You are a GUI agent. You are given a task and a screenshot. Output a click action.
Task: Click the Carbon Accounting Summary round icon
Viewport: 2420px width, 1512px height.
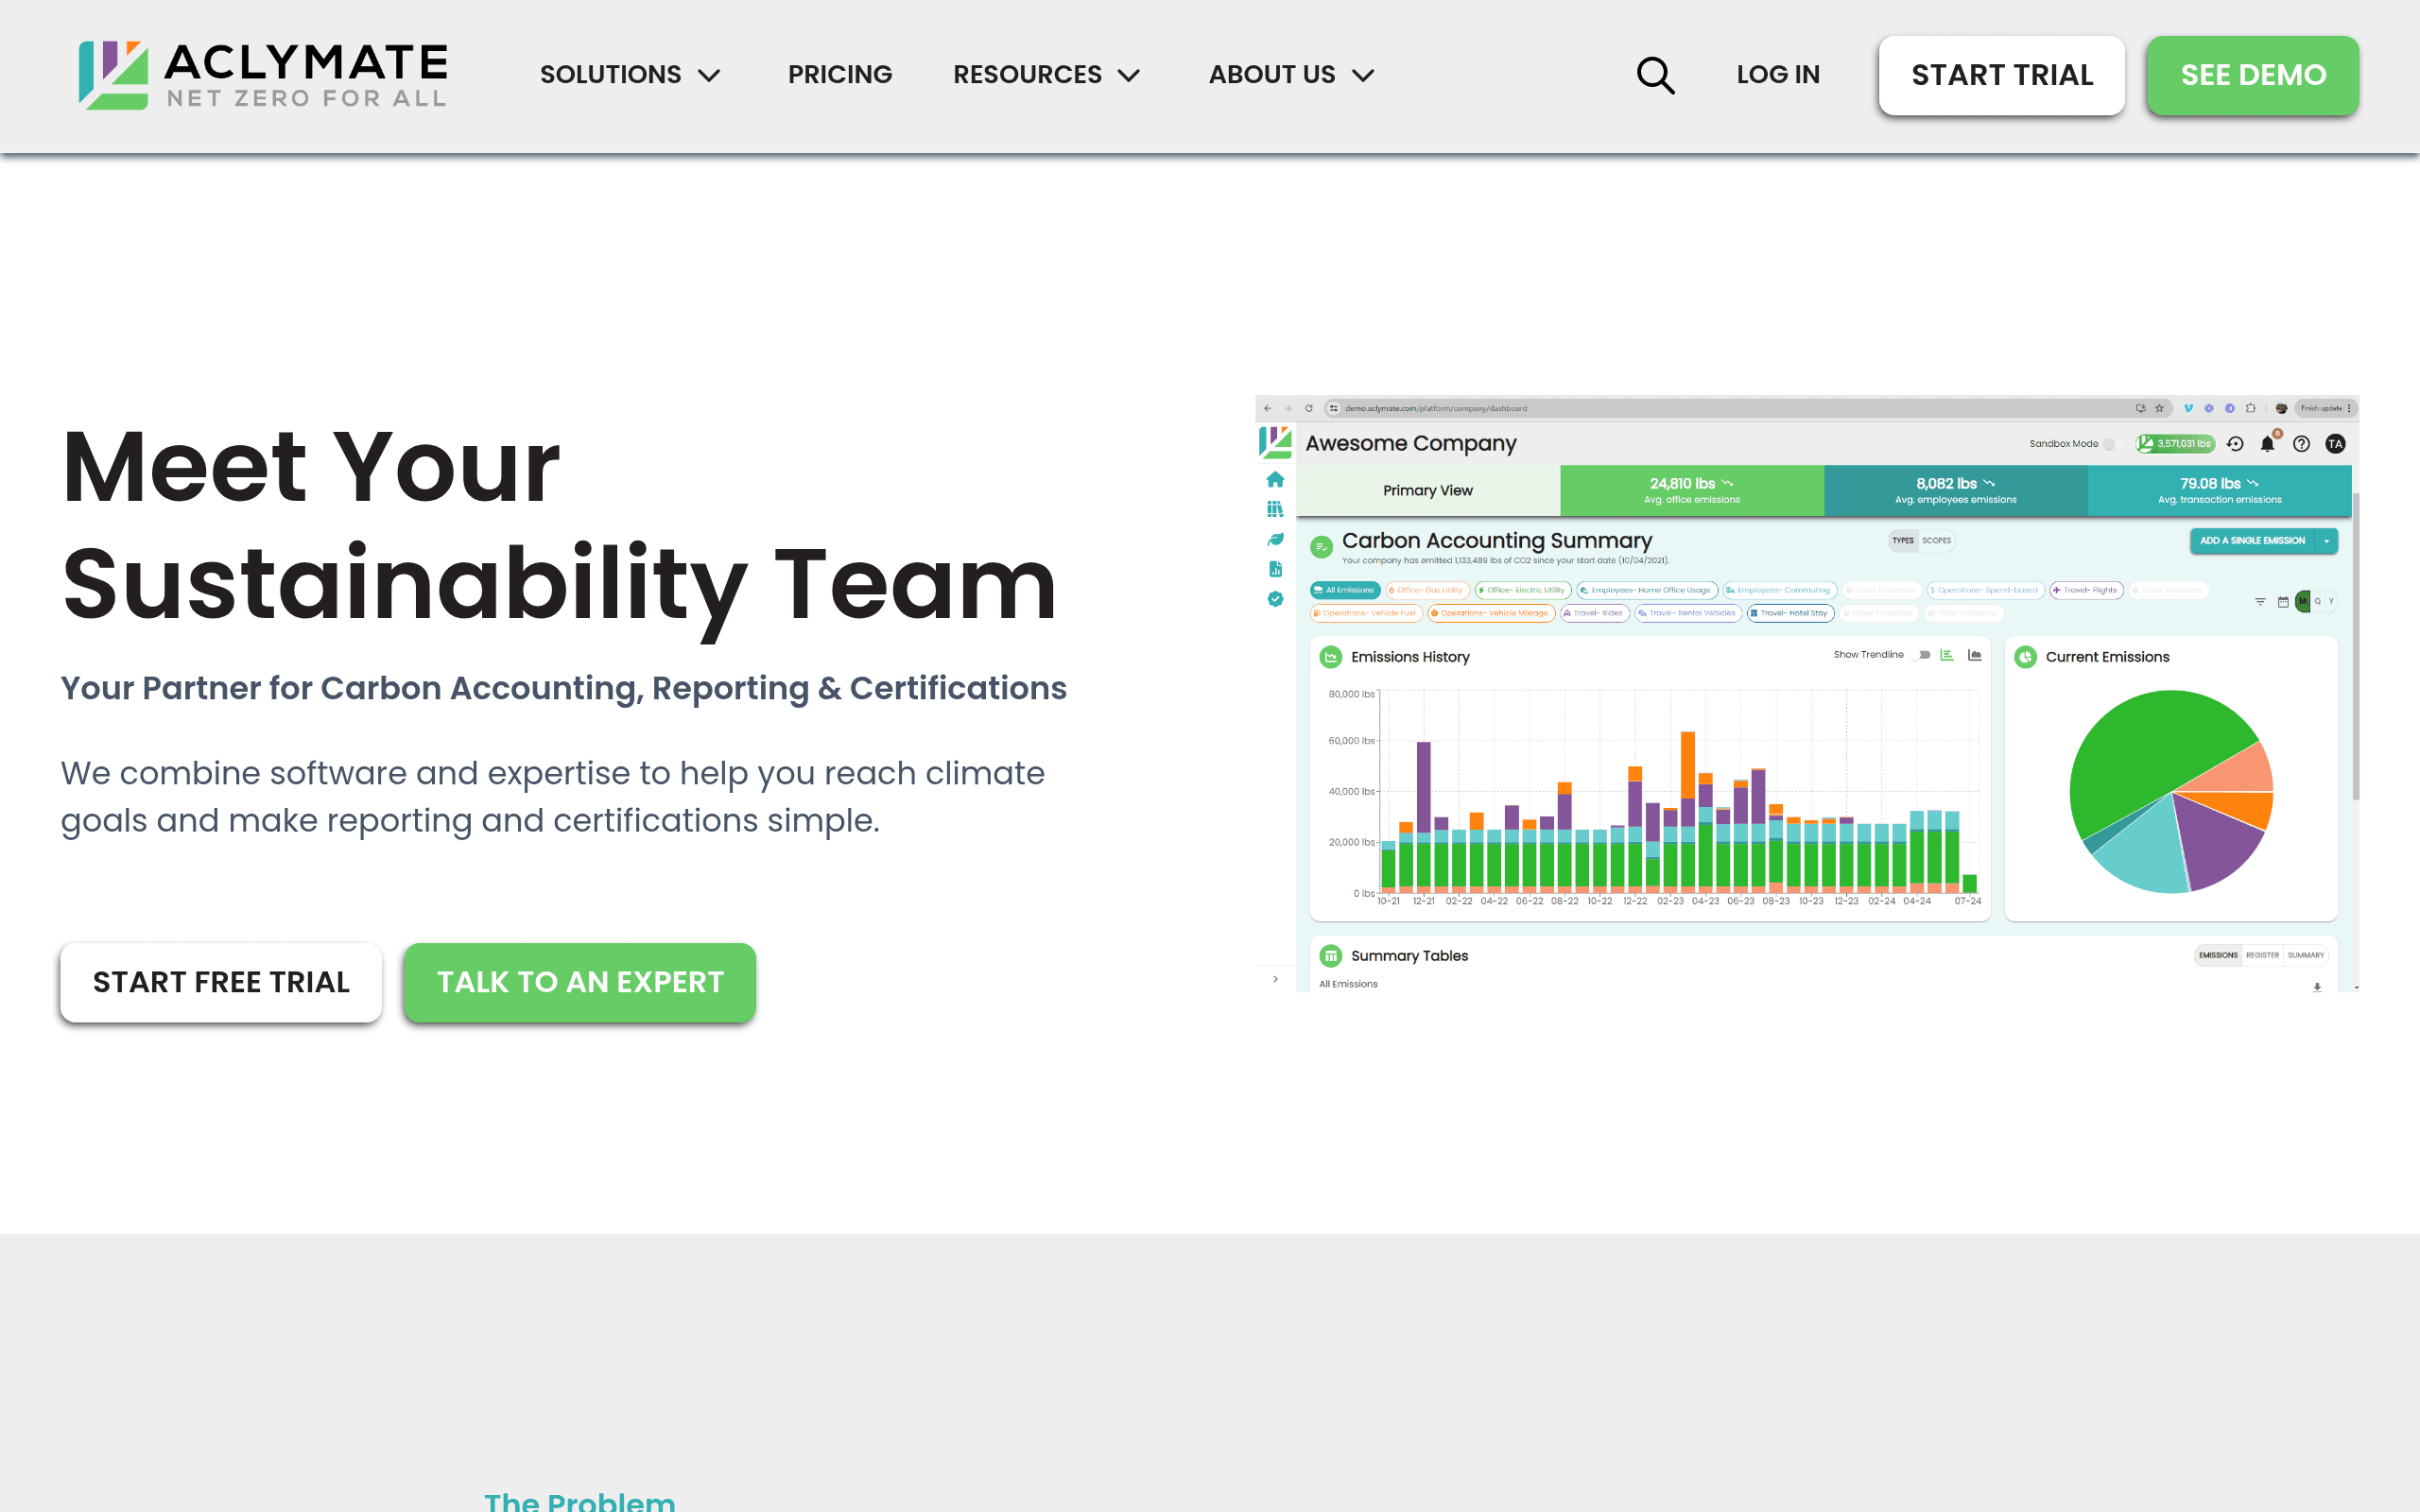point(1321,546)
